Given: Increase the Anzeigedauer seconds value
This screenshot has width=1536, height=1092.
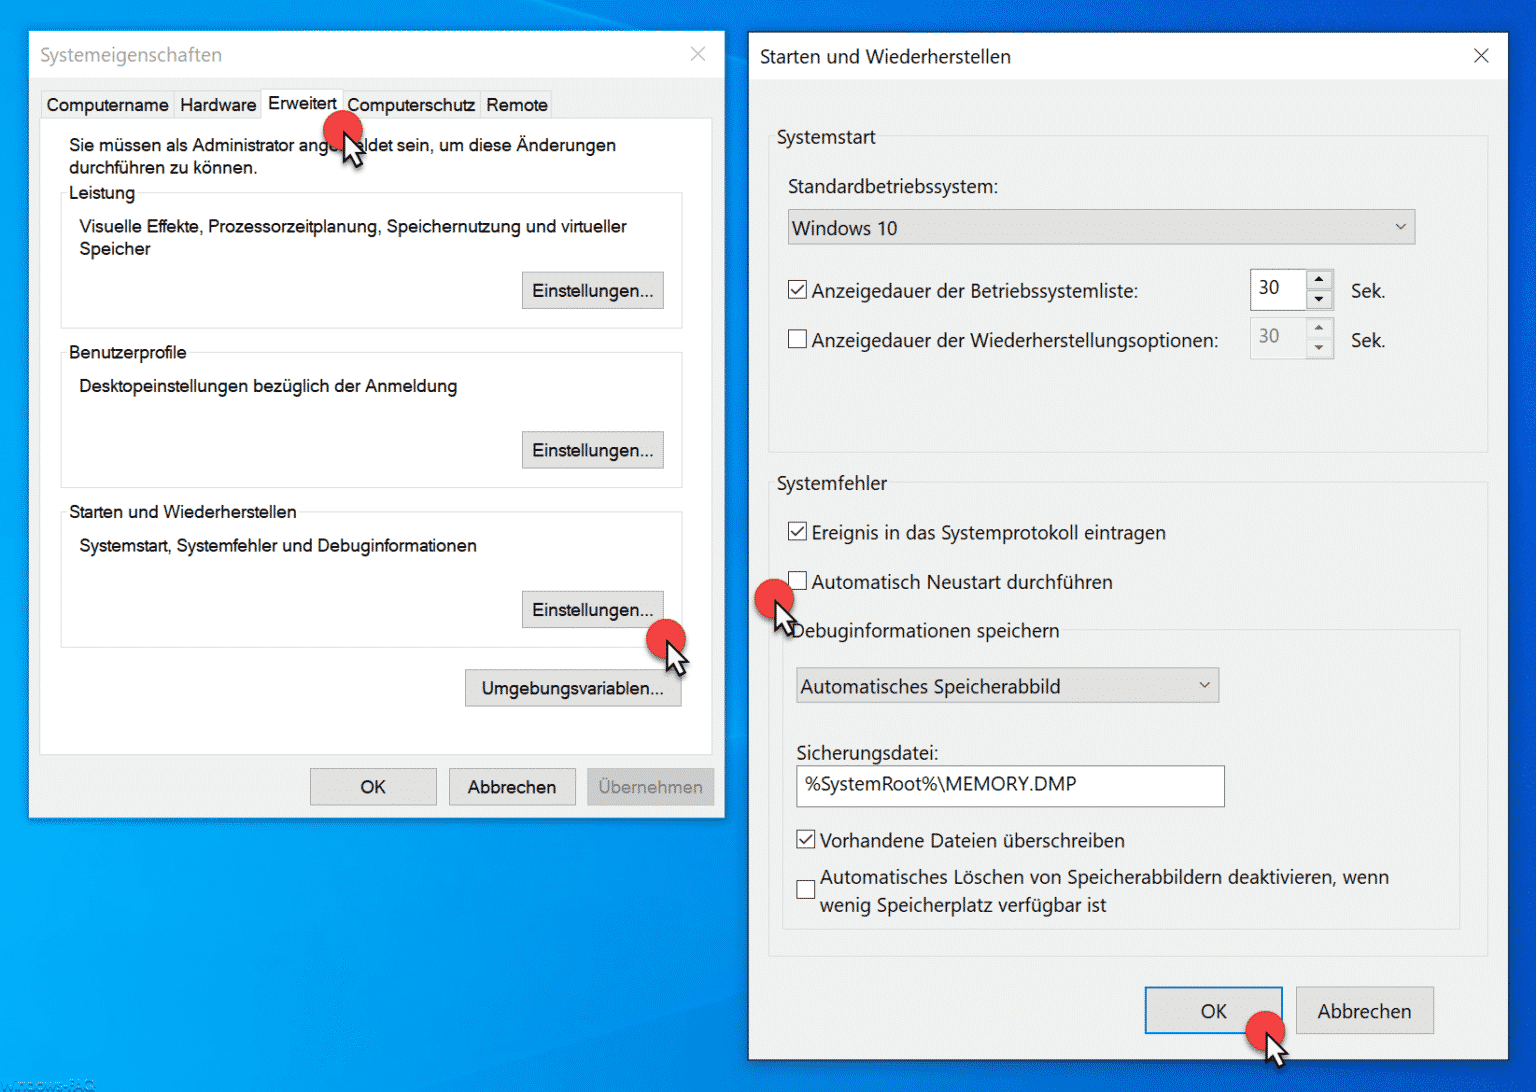Looking at the screenshot, I should [x=1319, y=281].
